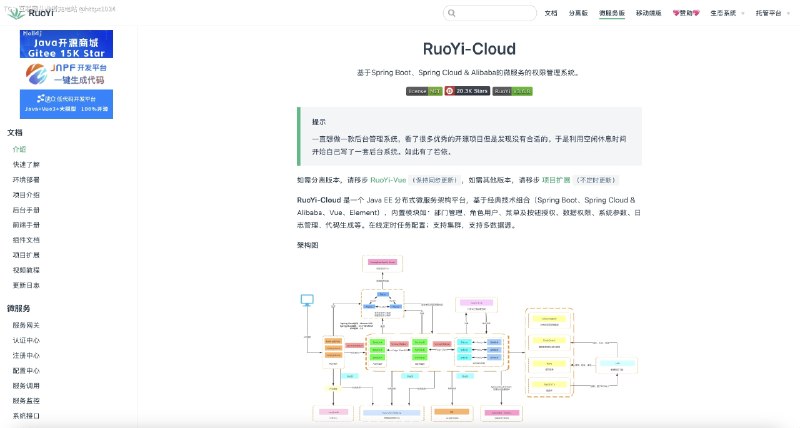Follow the RuoYi-Vue link
Screen dimensions: 800x428
click(388, 180)
